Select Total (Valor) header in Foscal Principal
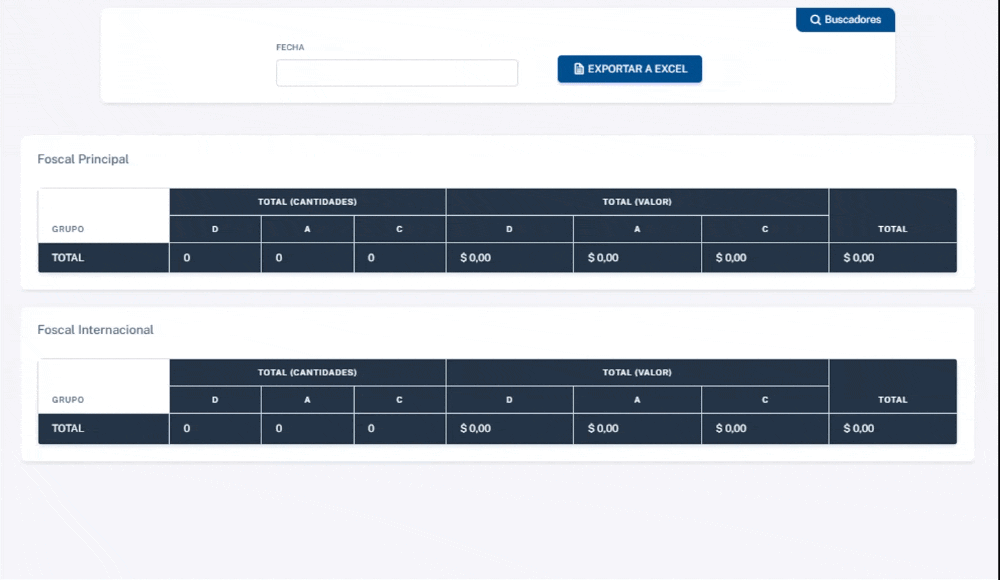 coord(637,202)
